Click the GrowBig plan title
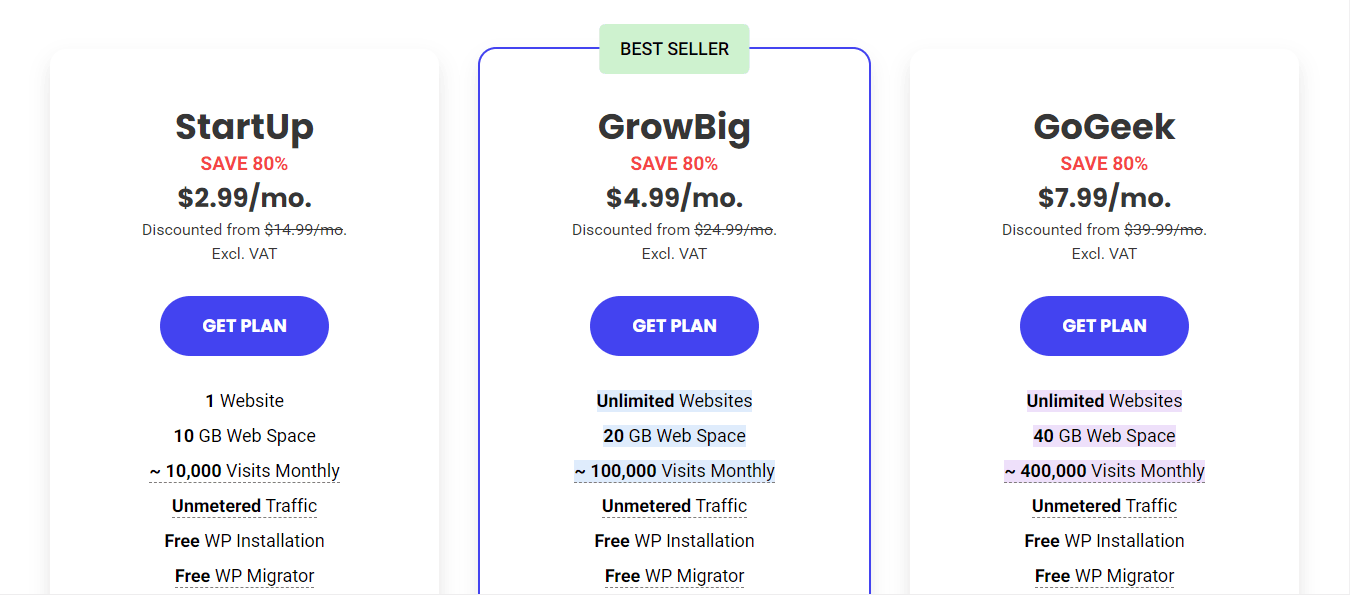The image size is (1350, 600). click(x=674, y=127)
